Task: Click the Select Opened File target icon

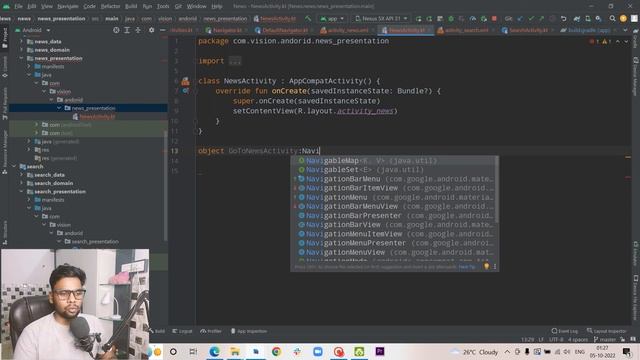Action: [116, 30]
